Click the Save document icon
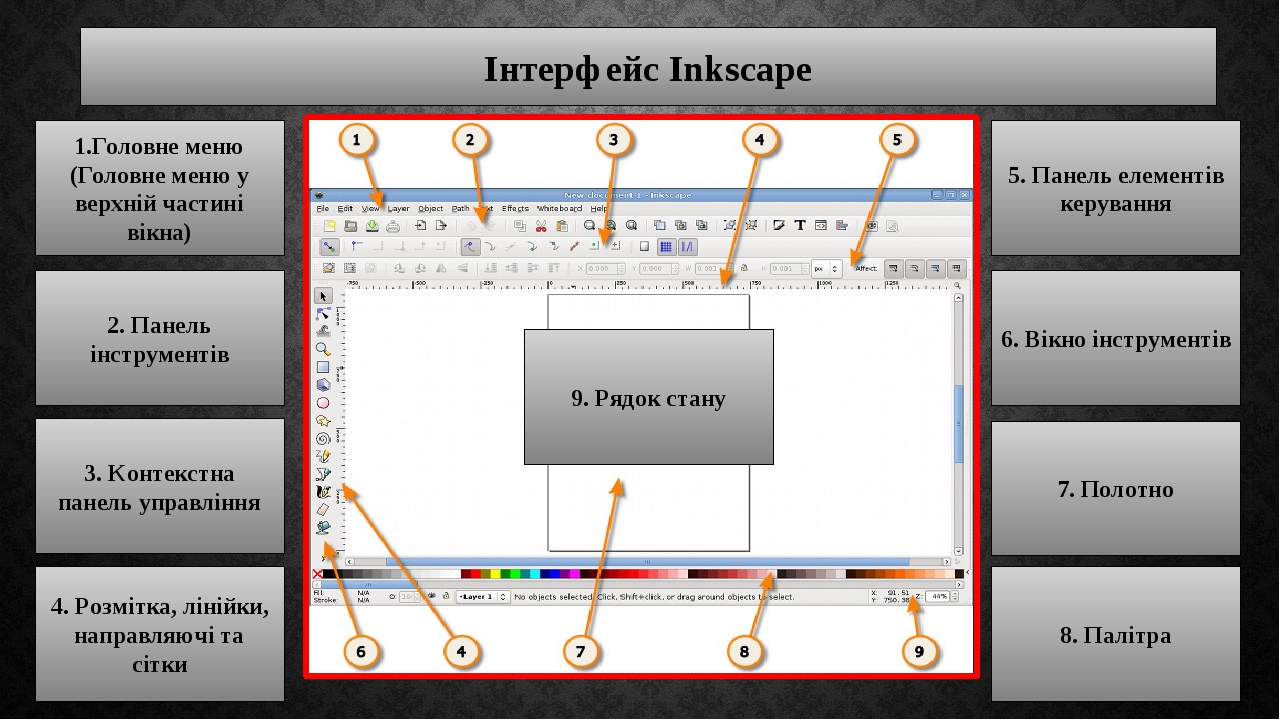The image size is (1280, 720). 372,226
